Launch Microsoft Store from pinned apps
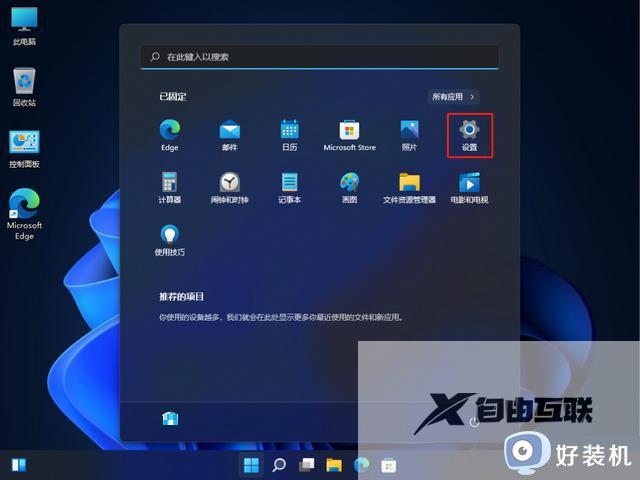 [349, 136]
